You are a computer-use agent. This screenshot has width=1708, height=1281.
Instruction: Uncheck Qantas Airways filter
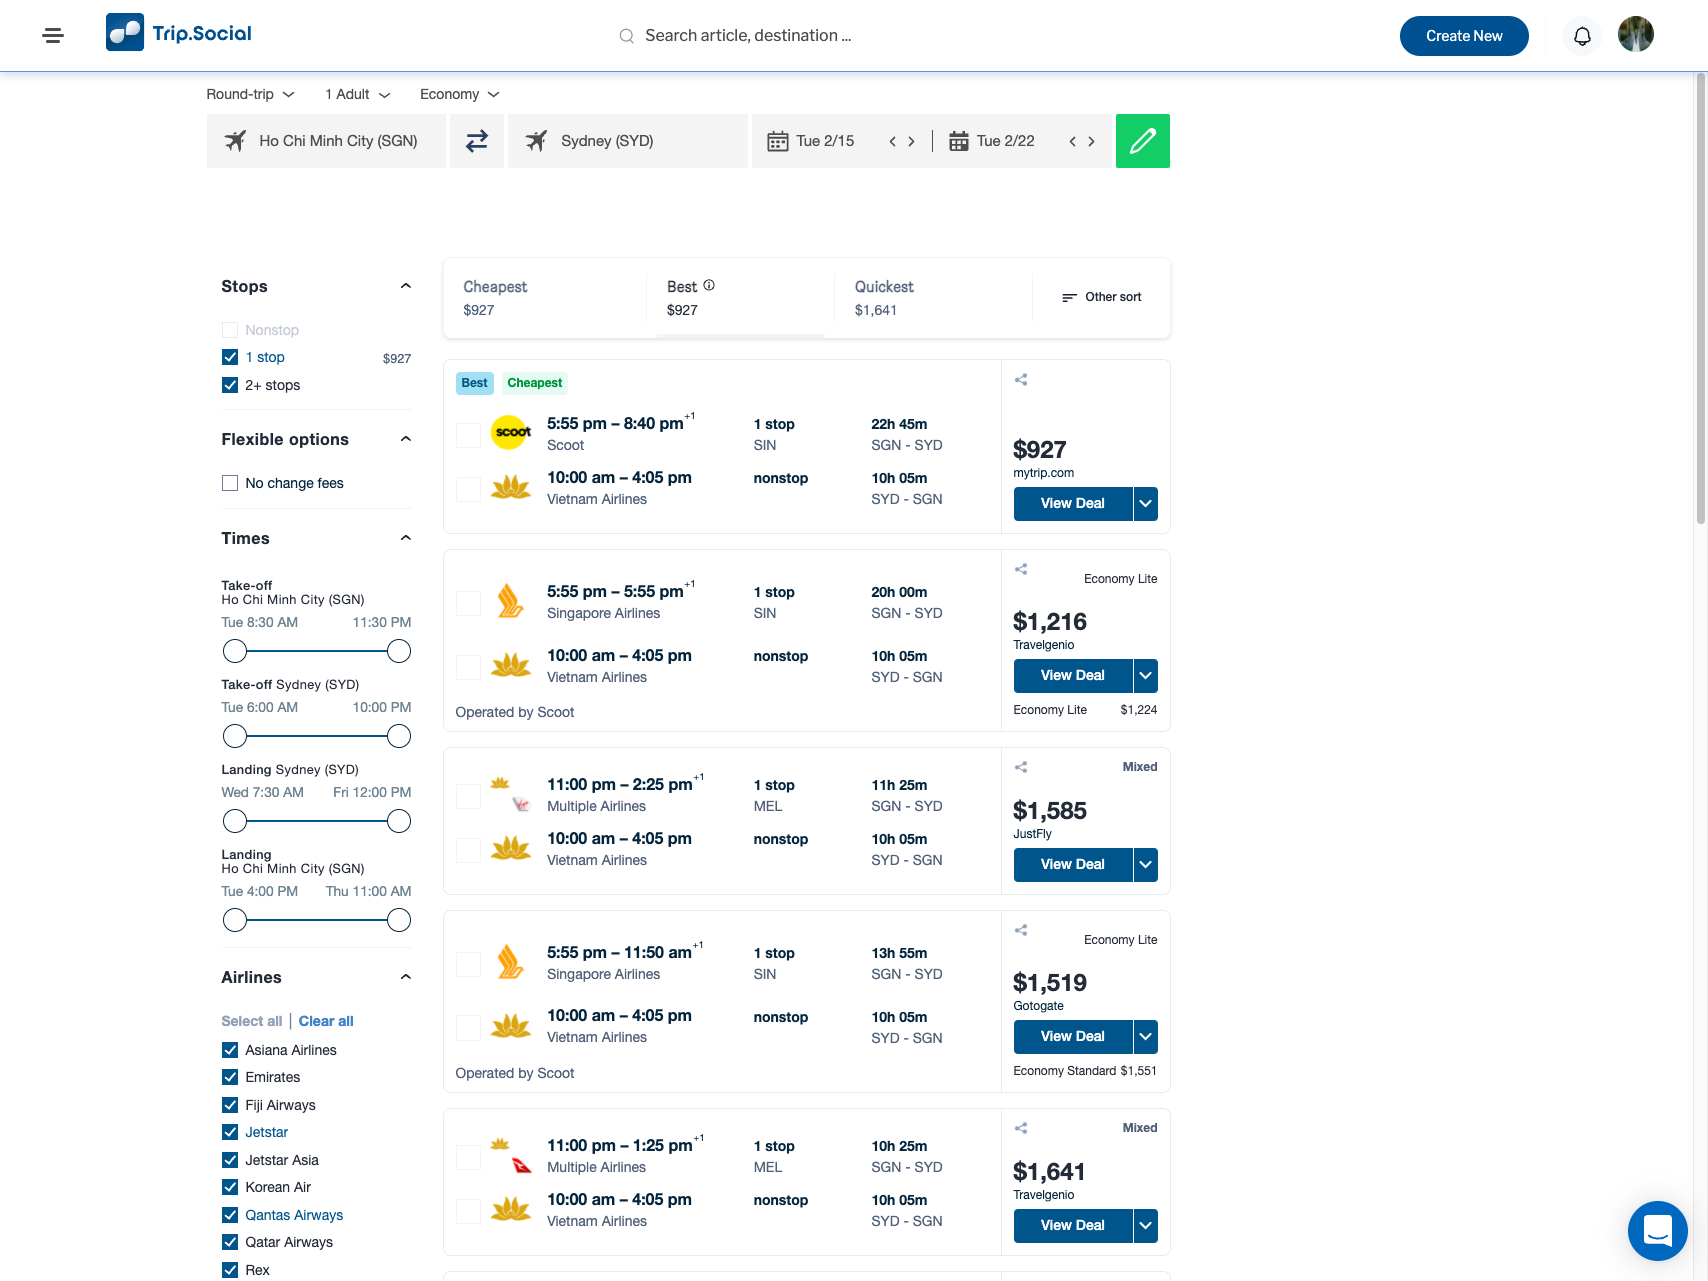230,1215
